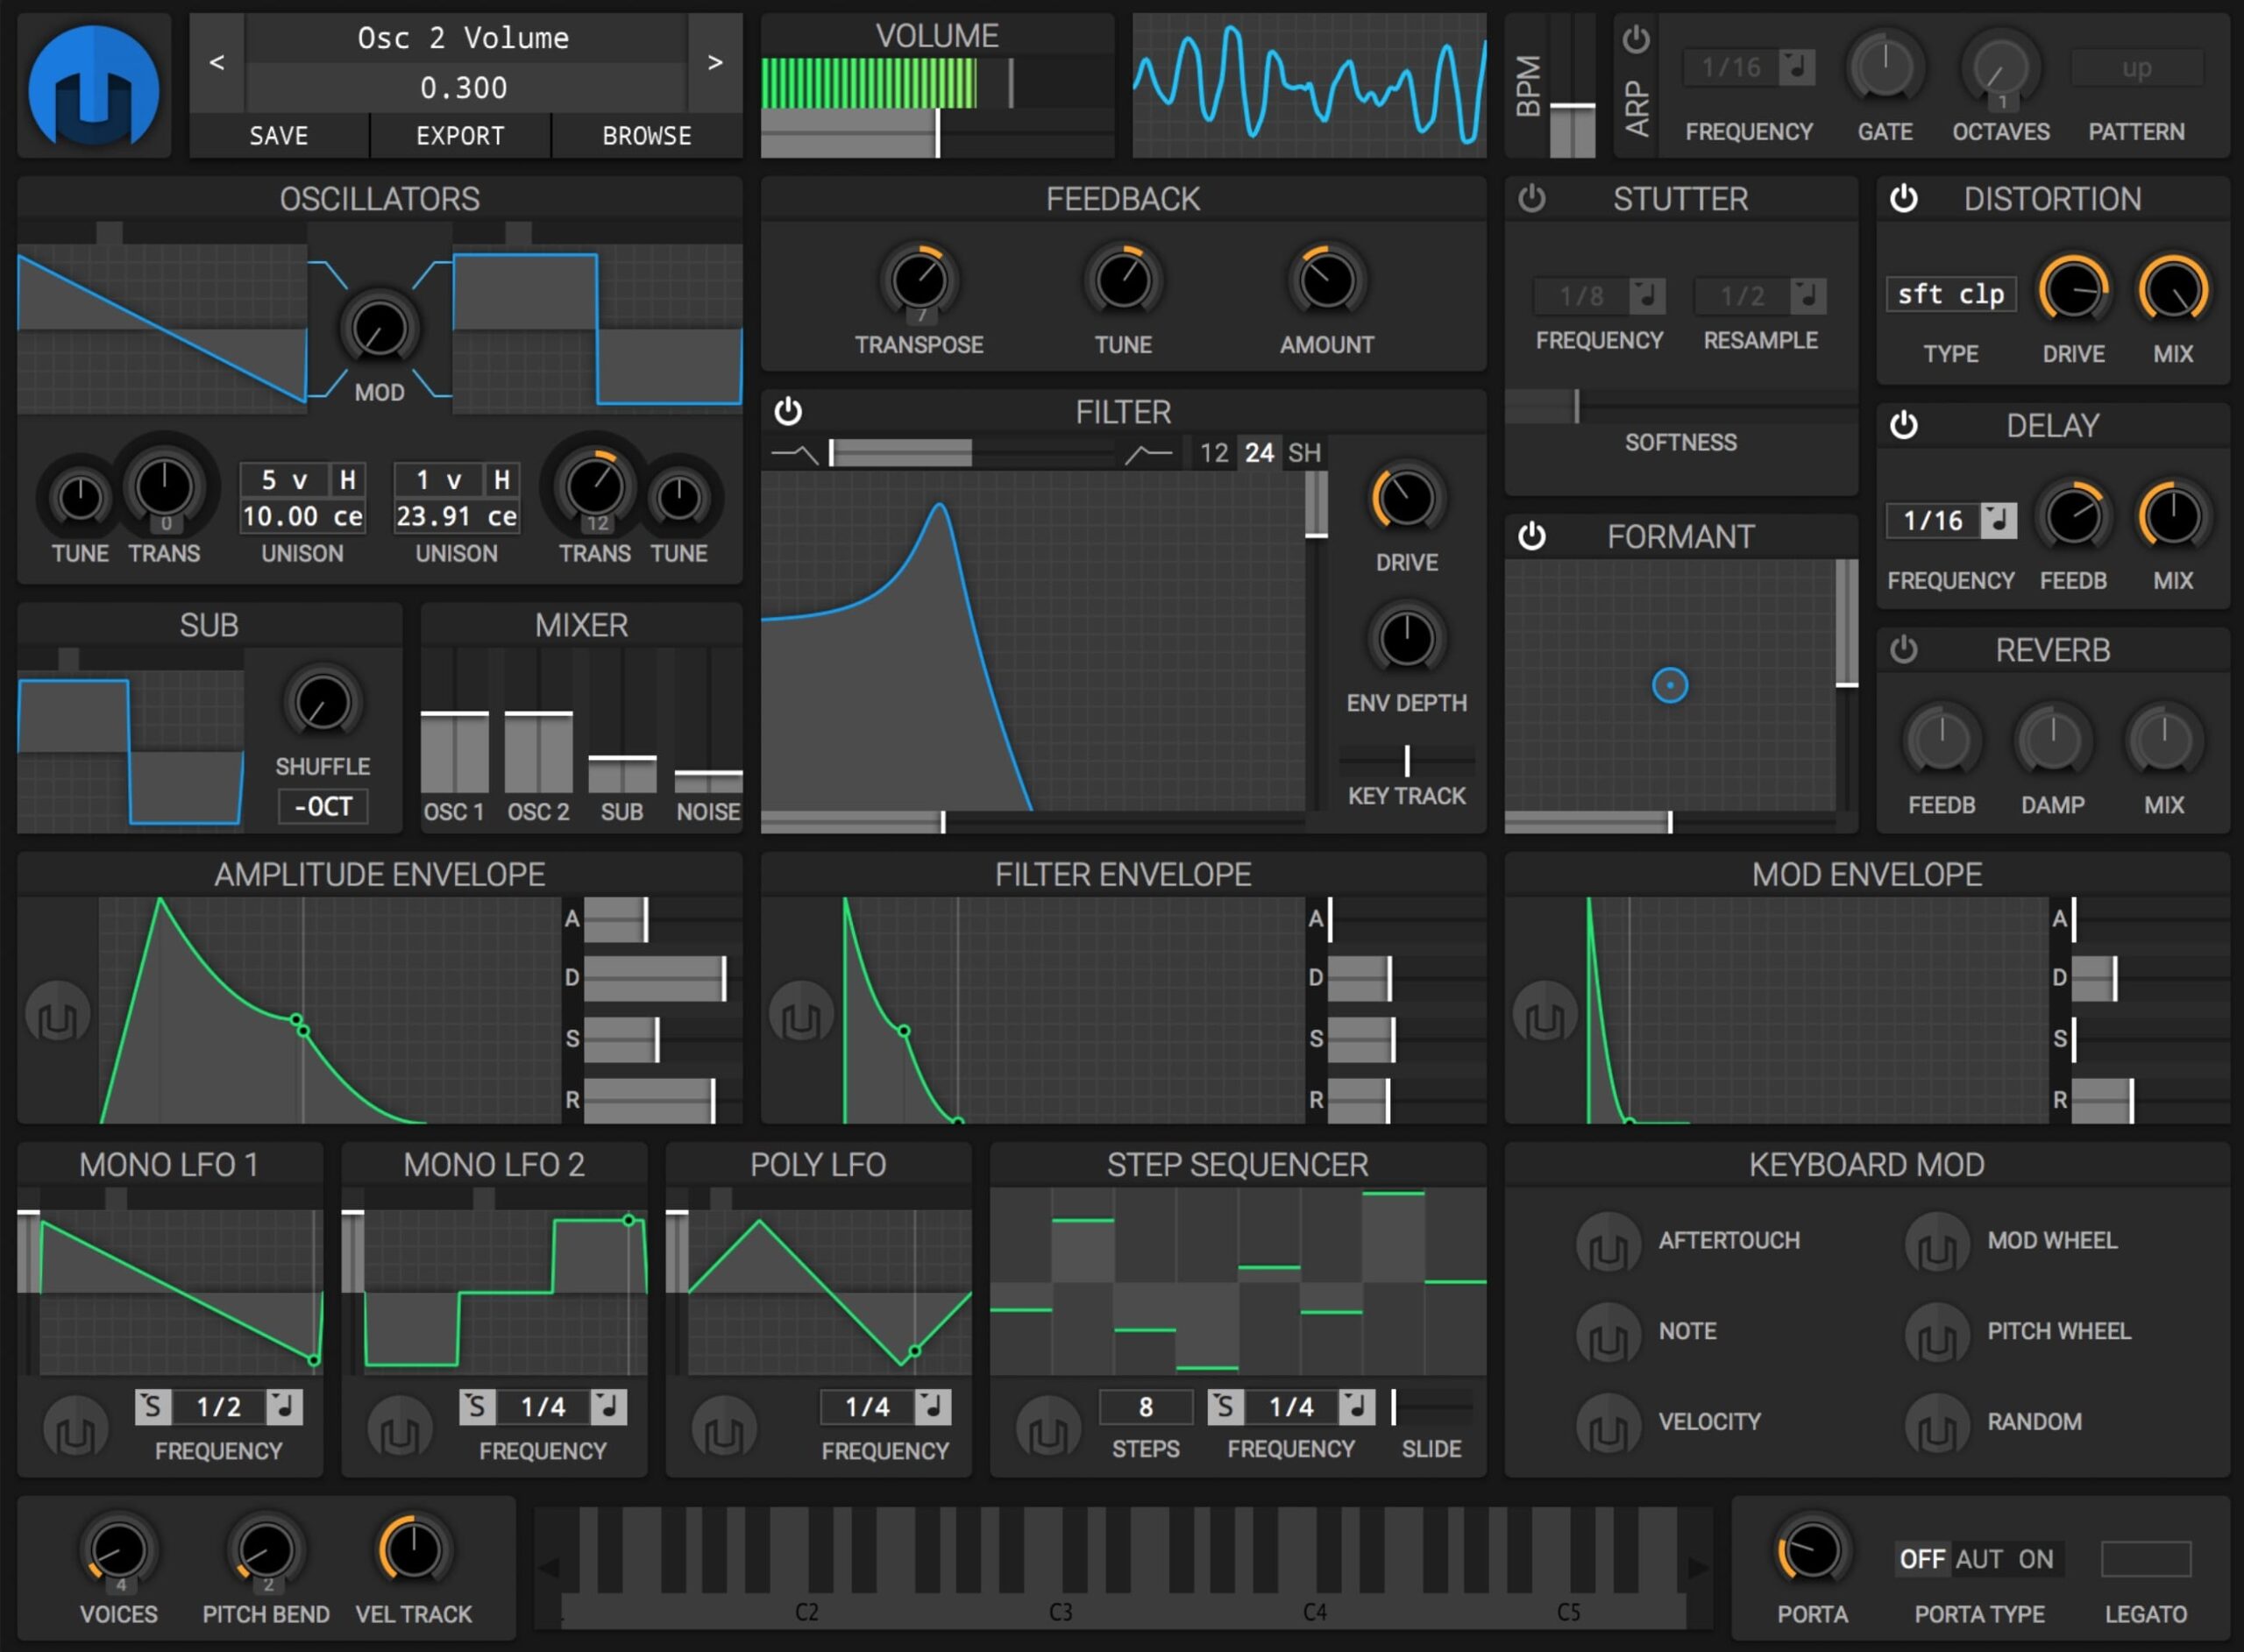Click the BROWSE button
Screen dimensions: 2244x1652
click(x=646, y=138)
